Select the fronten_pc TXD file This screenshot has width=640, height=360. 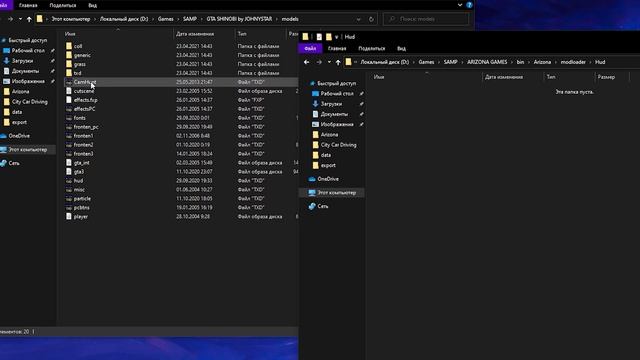[86, 127]
